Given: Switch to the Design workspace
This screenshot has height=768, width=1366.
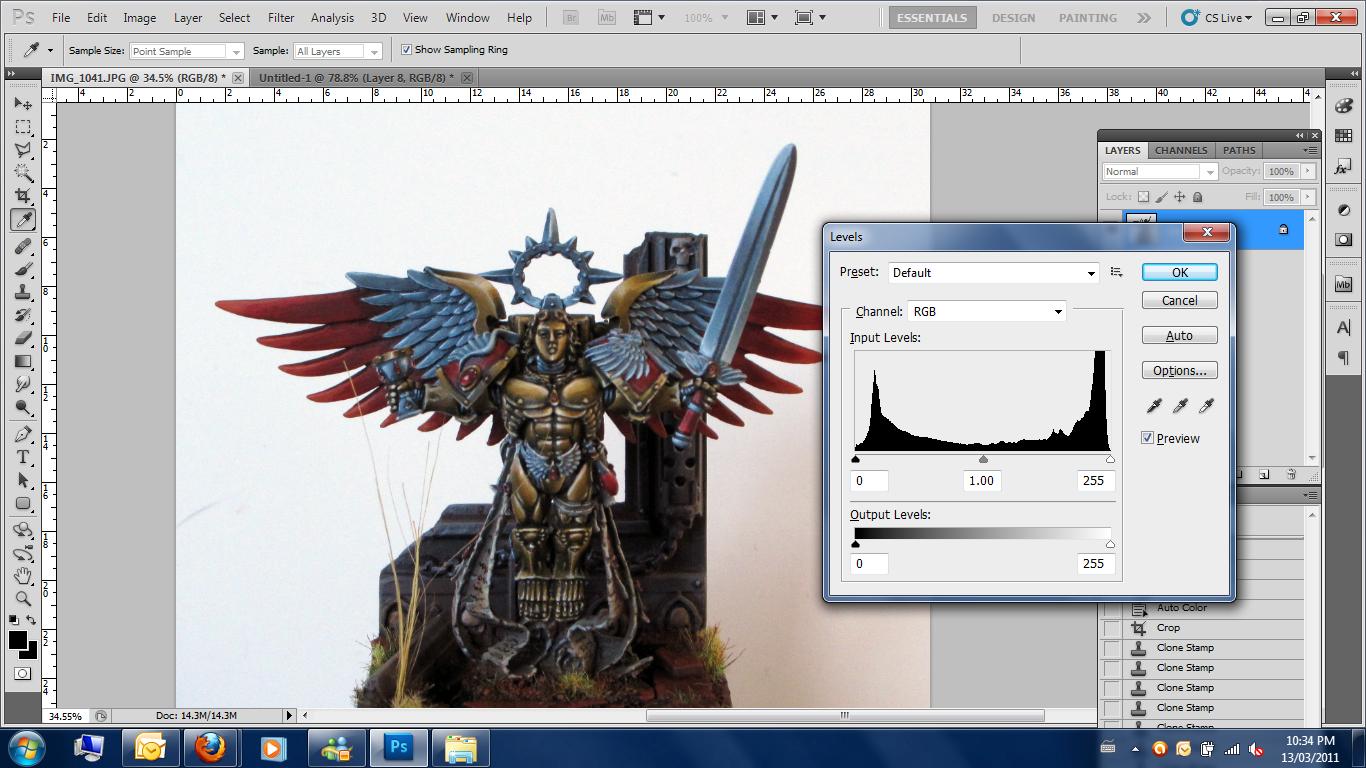Looking at the screenshot, I should pyautogui.click(x=1013, y=17).
